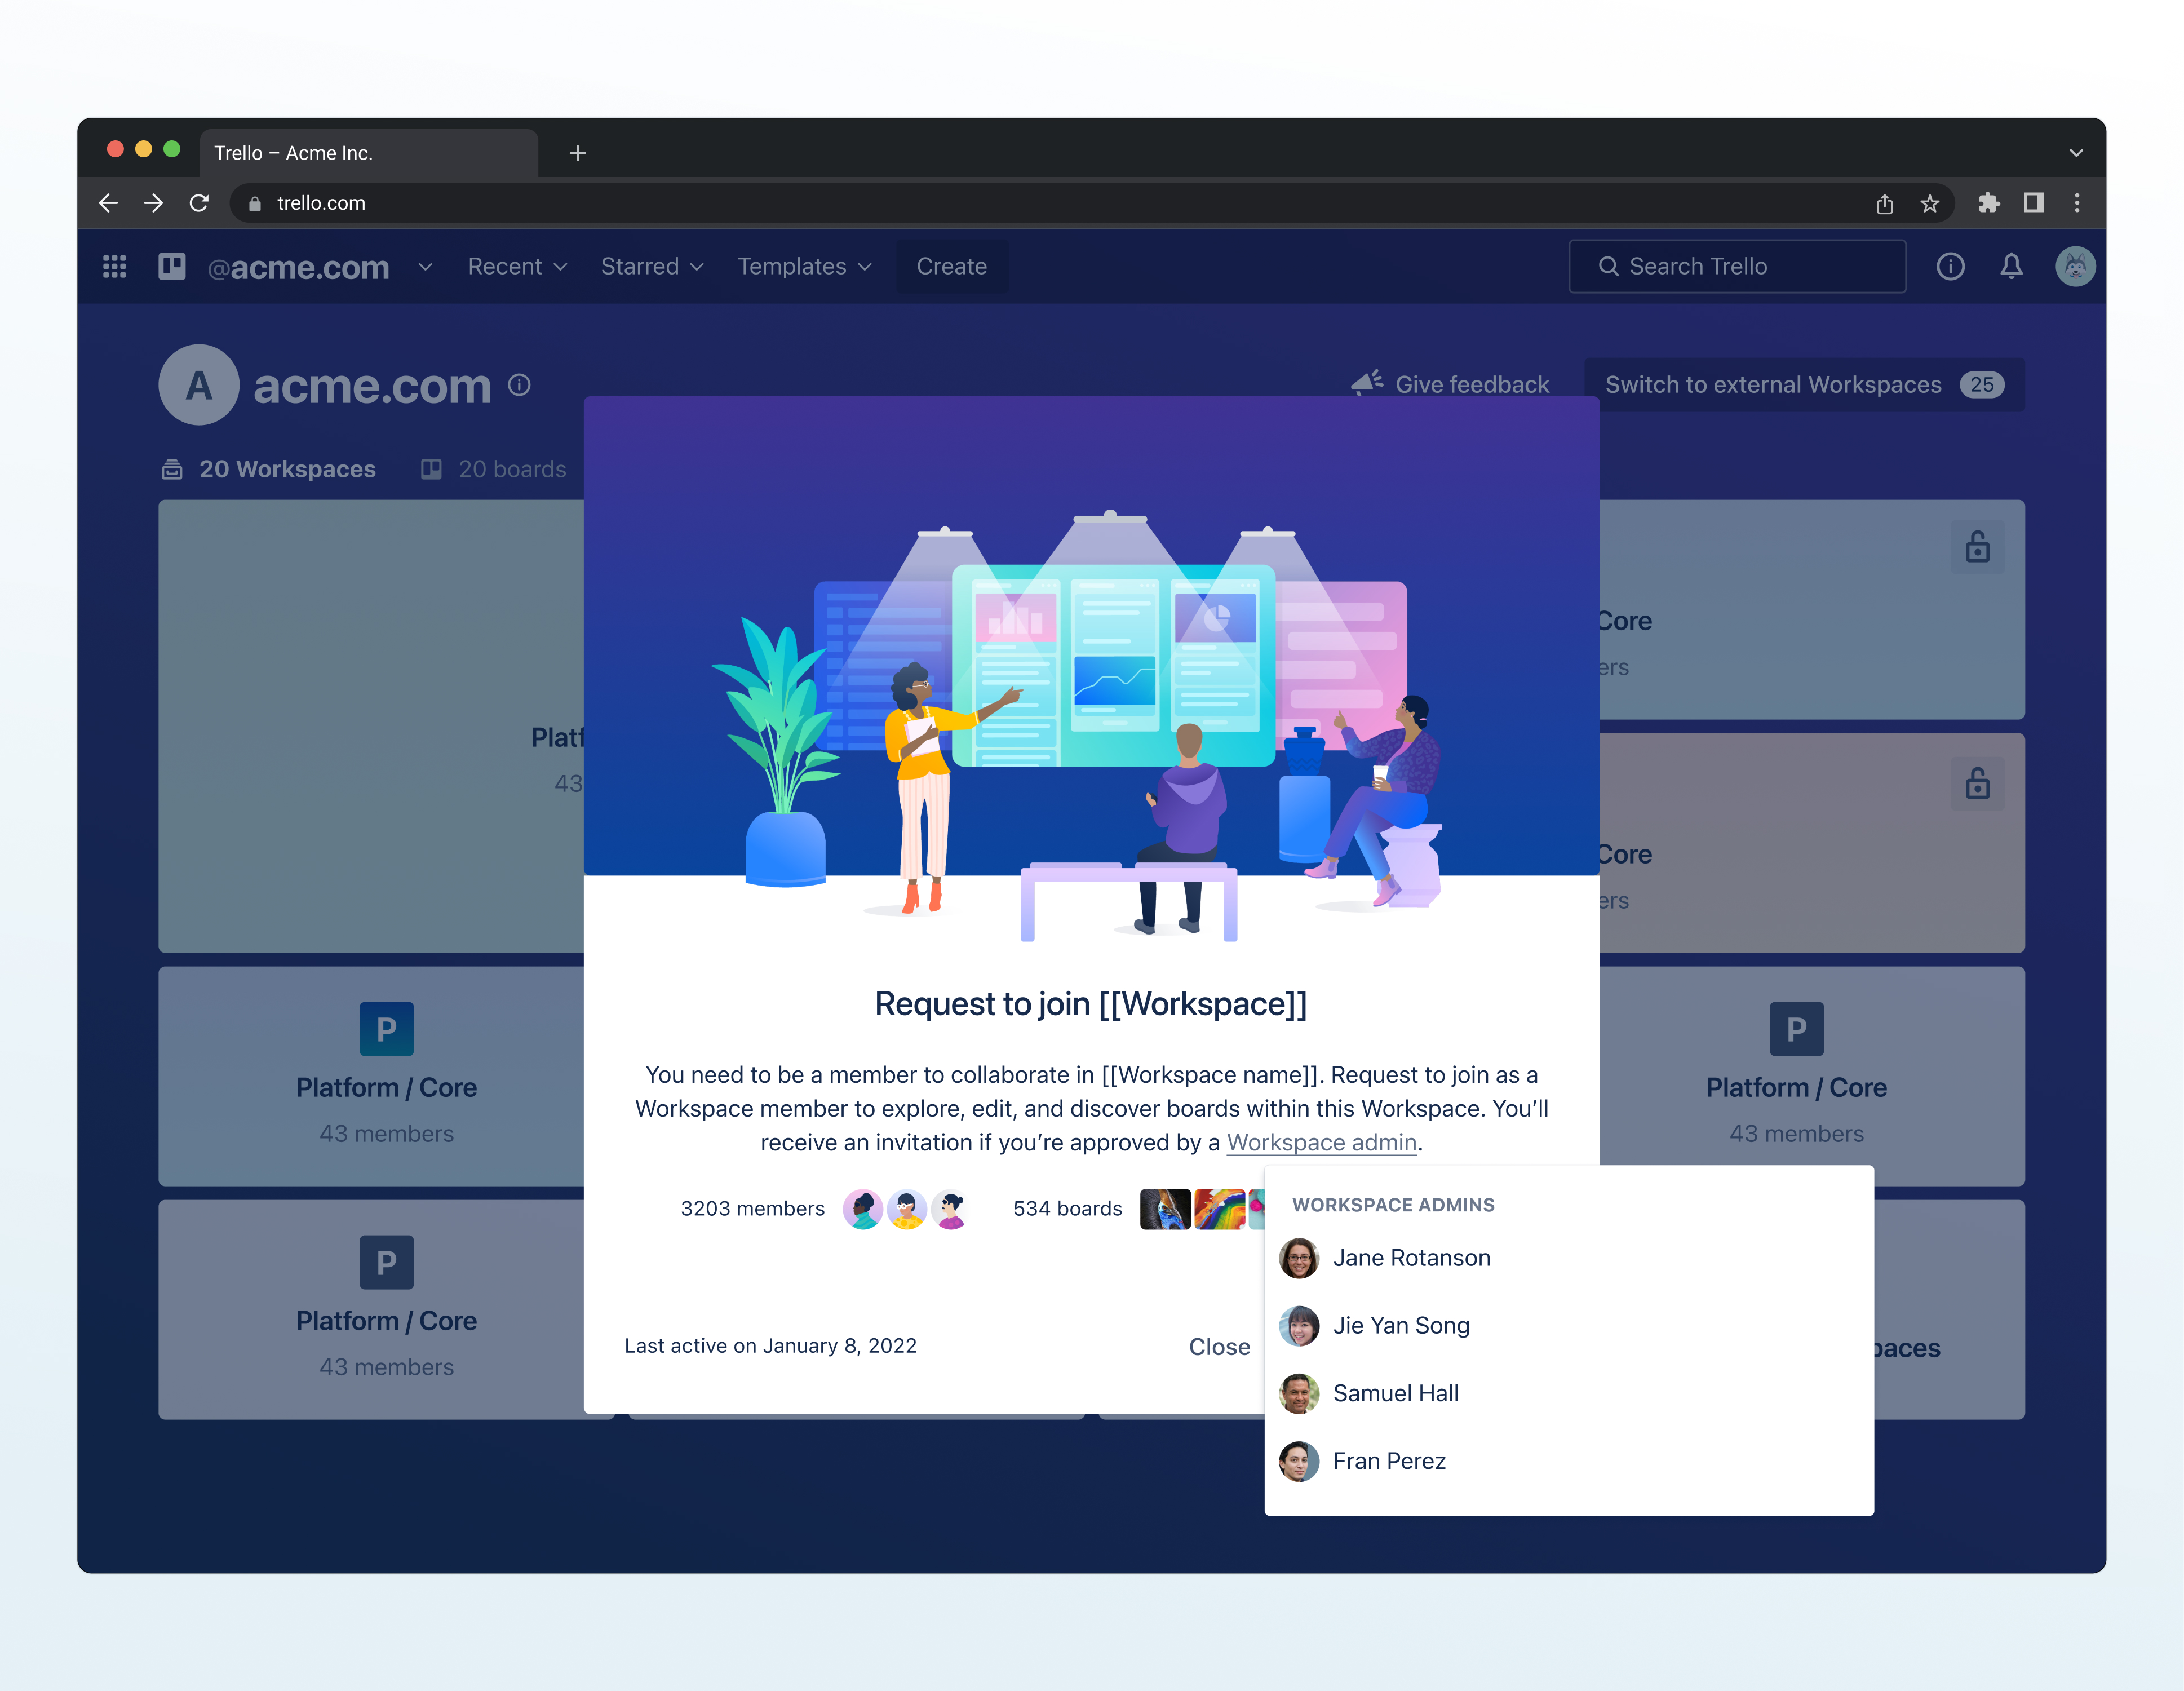Click the rainbow board thumbnail in the dialog

1220,1208
